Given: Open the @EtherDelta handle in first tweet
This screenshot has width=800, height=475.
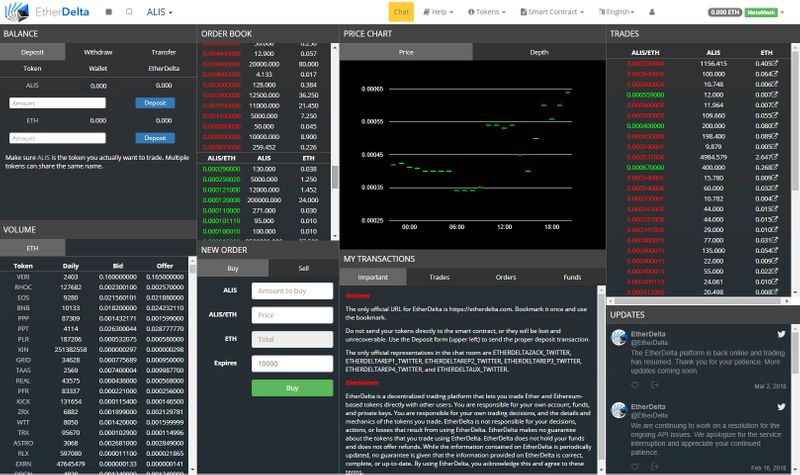Looking at the screenshot, I should [649, 343].
